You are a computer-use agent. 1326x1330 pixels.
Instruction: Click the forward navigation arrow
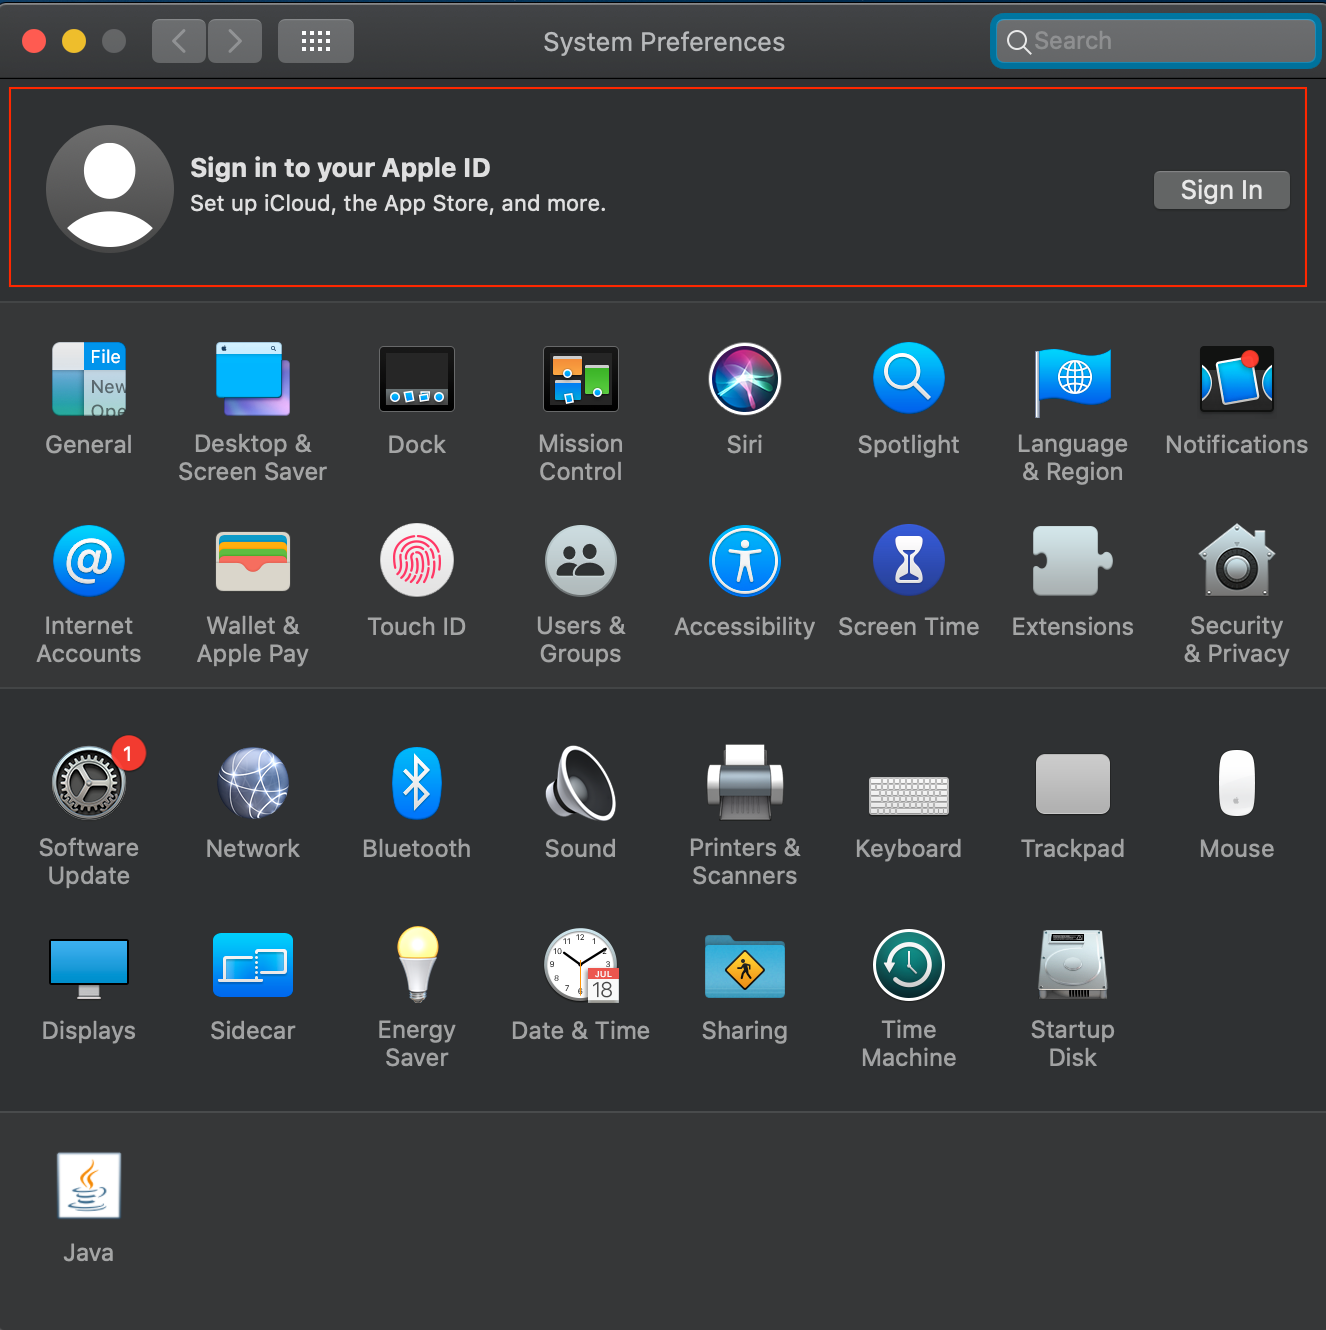click(235, 41)
